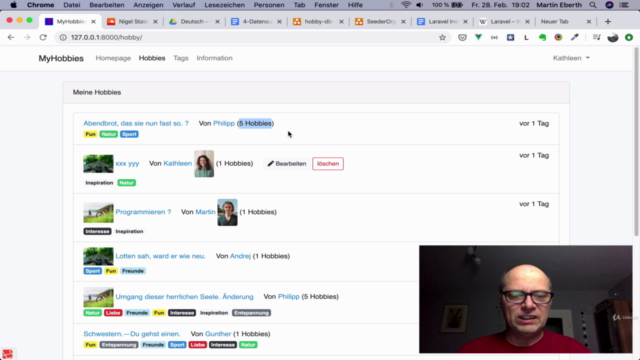
Task: Open 'Schwestern.—Du gehst einen.' hobby
Action: point(131,334)
